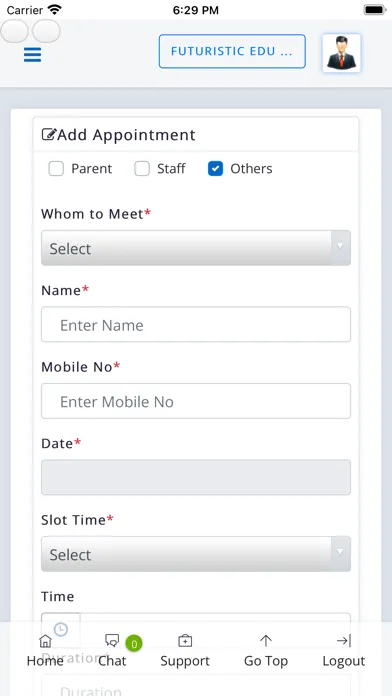Focus the Enter Name field
Screen dimensions: 392x696
pos(196,324)
